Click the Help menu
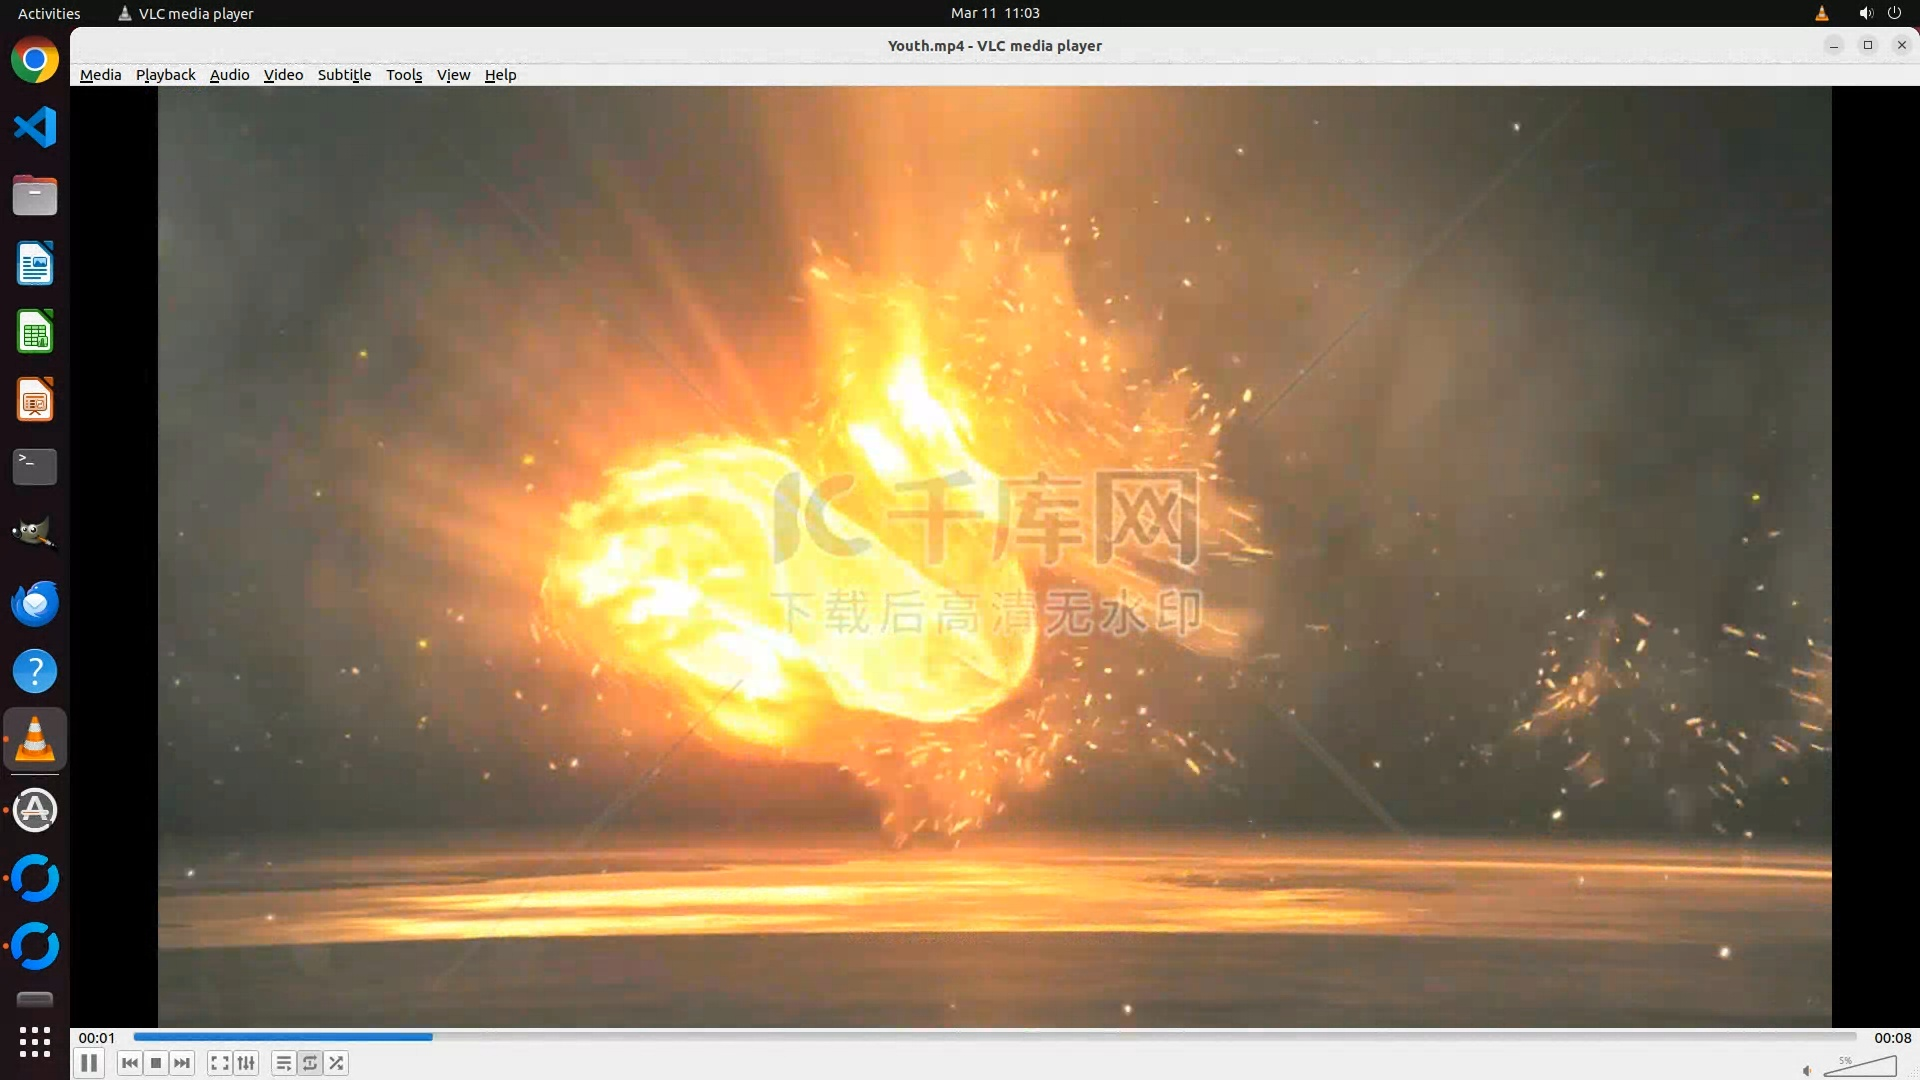This screenshot has width=1920, height=1080. (500, 75)
